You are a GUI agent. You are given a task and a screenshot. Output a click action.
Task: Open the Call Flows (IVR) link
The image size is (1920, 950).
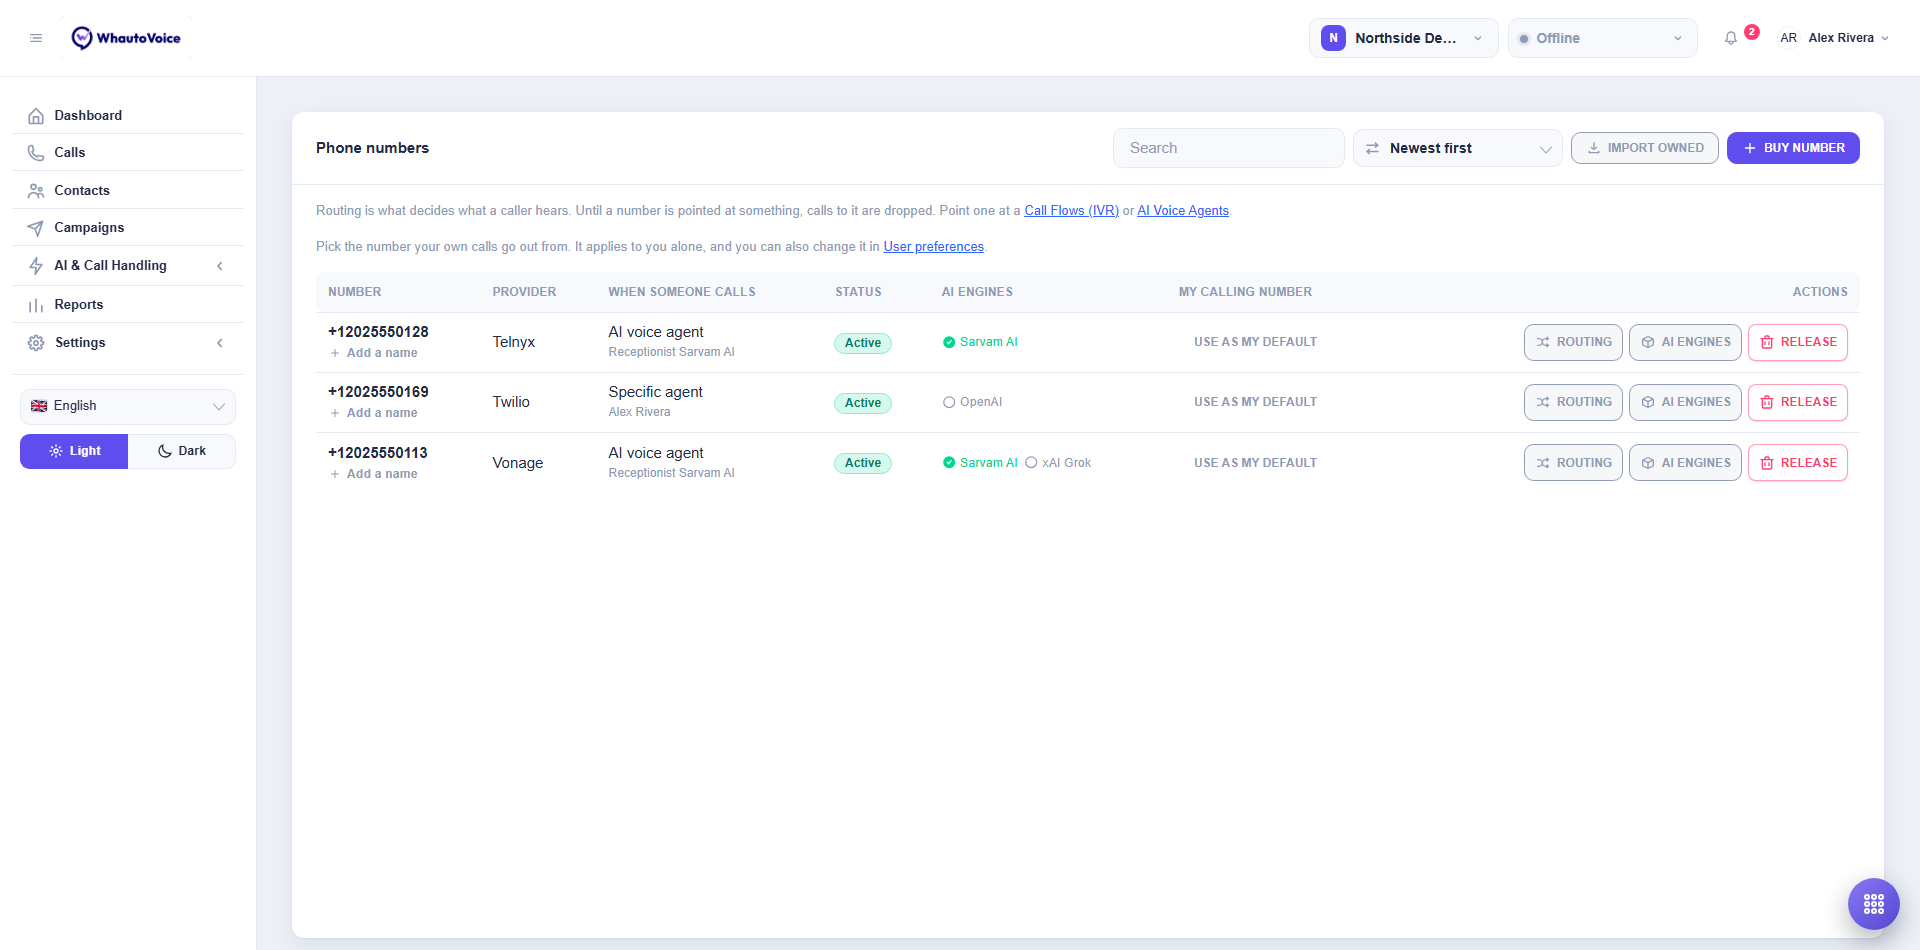[1071, 211]
